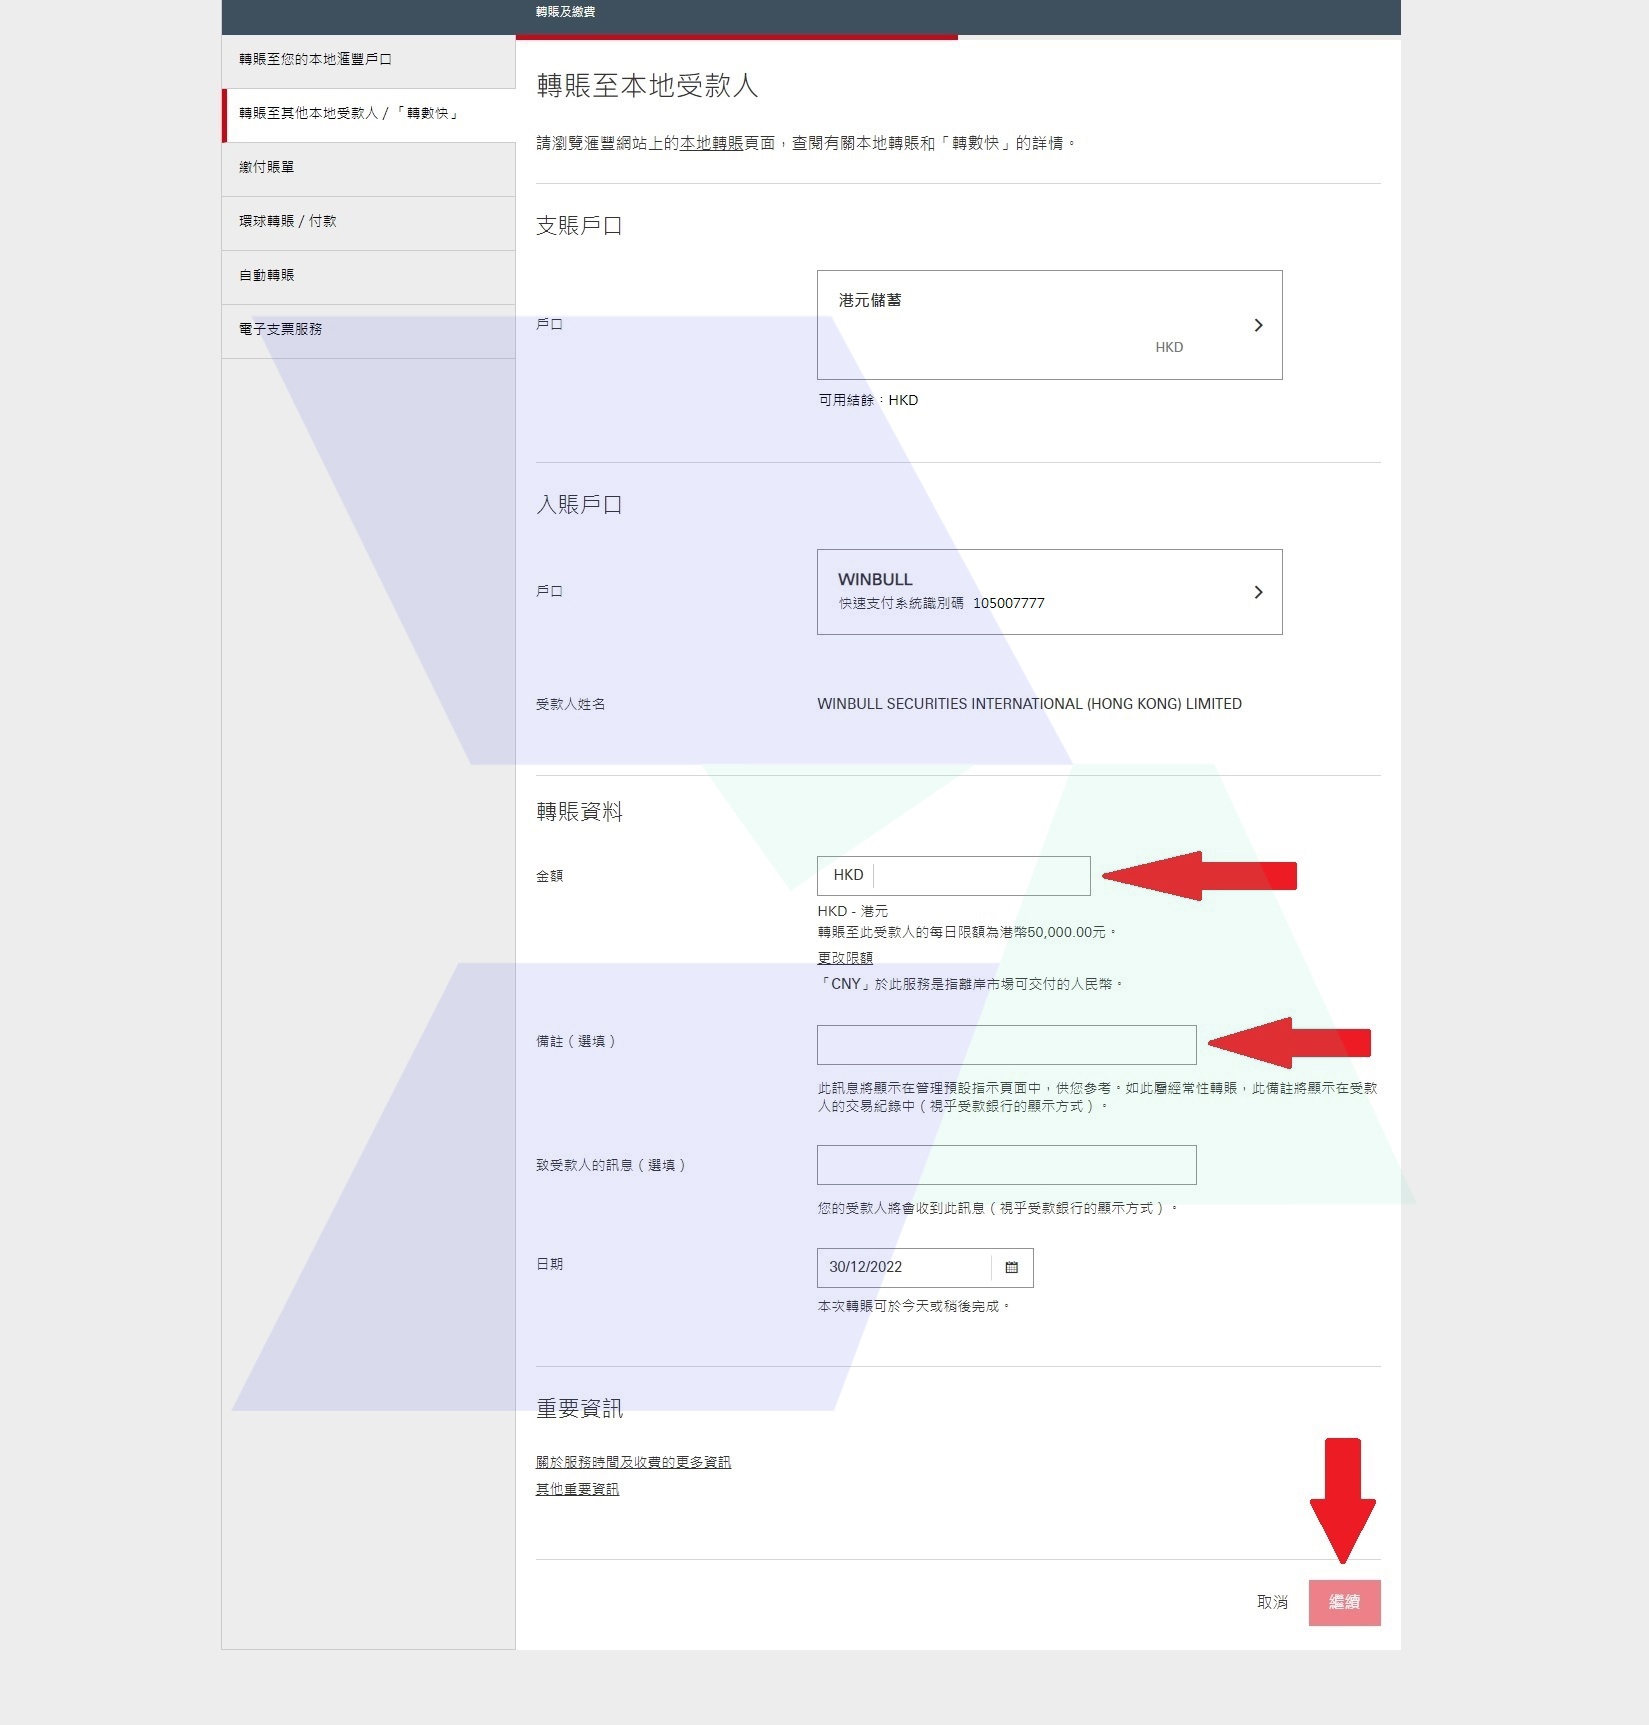Open 自動轉賬 sidebar item
Screen dimensions: 1649x1725
point(368,276)
